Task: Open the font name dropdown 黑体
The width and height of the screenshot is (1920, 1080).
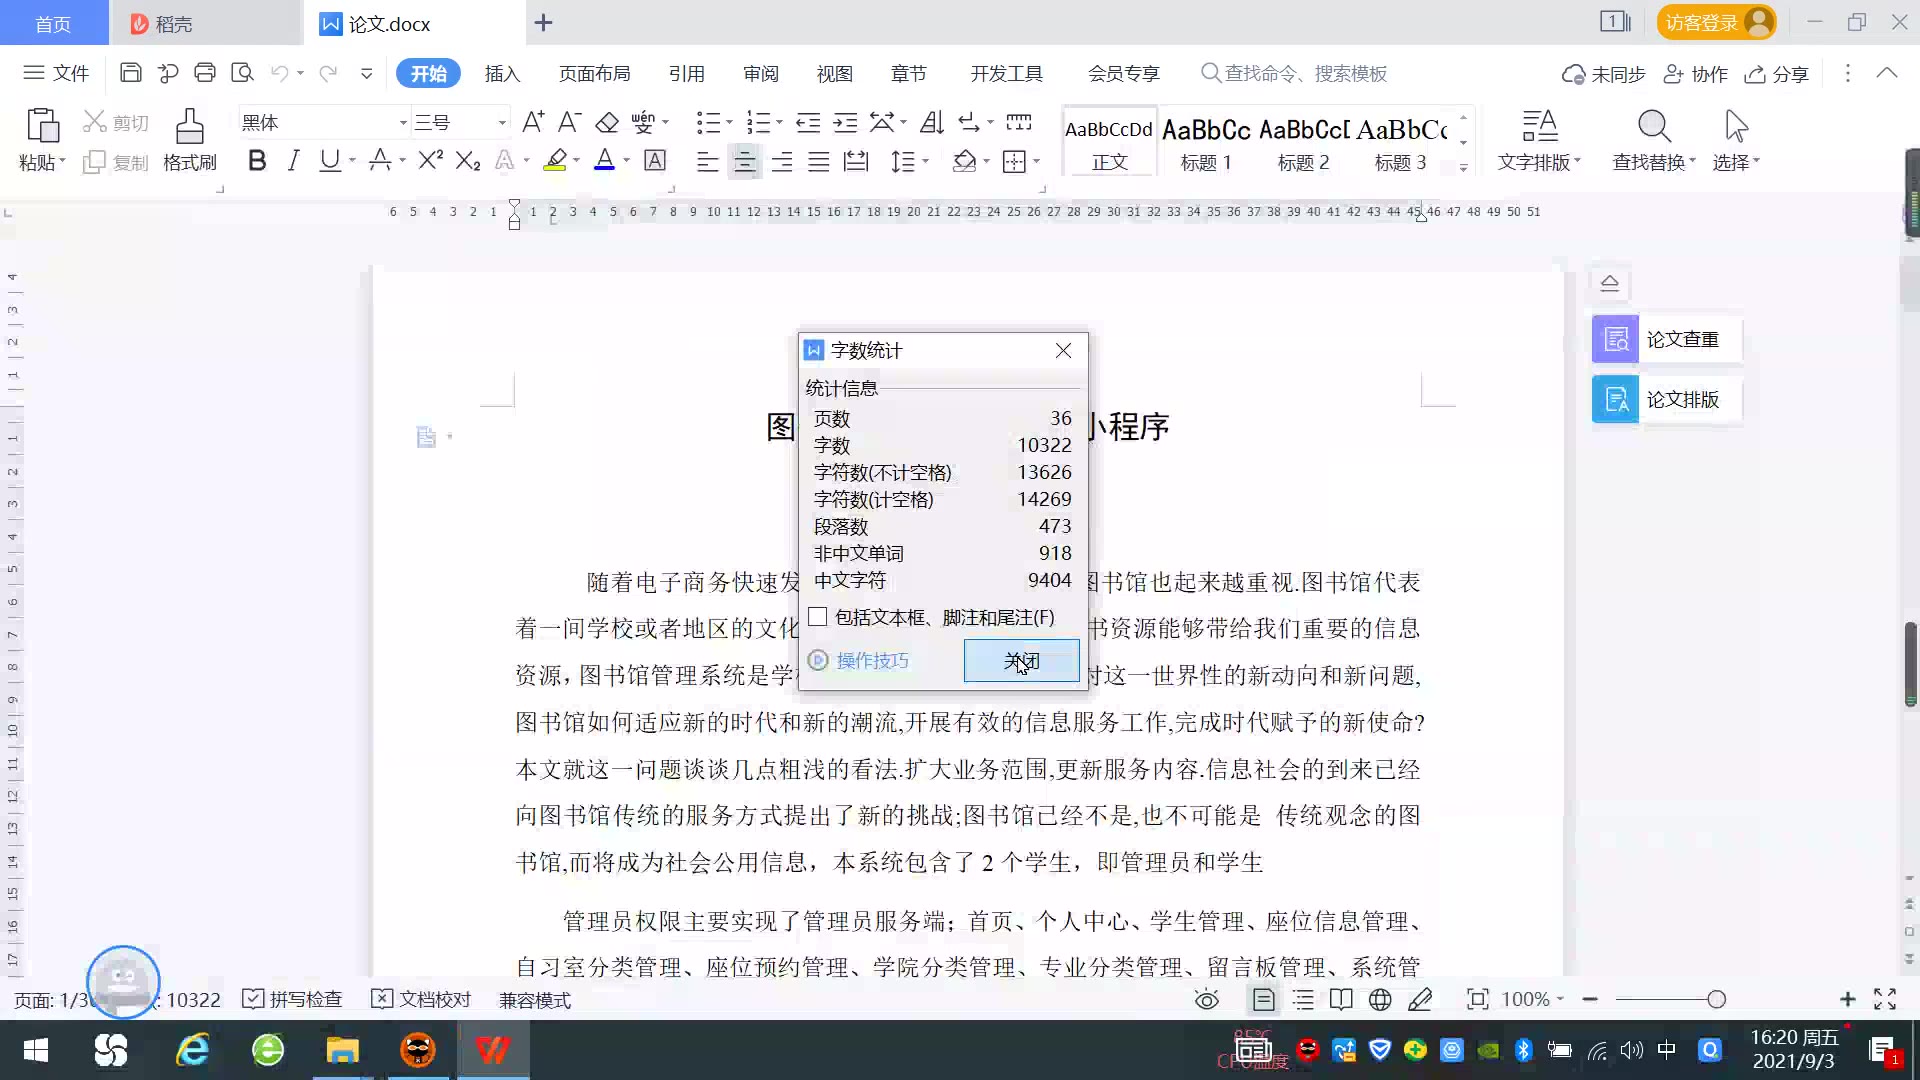Action: pyautogui.click(x=403, y=122)
